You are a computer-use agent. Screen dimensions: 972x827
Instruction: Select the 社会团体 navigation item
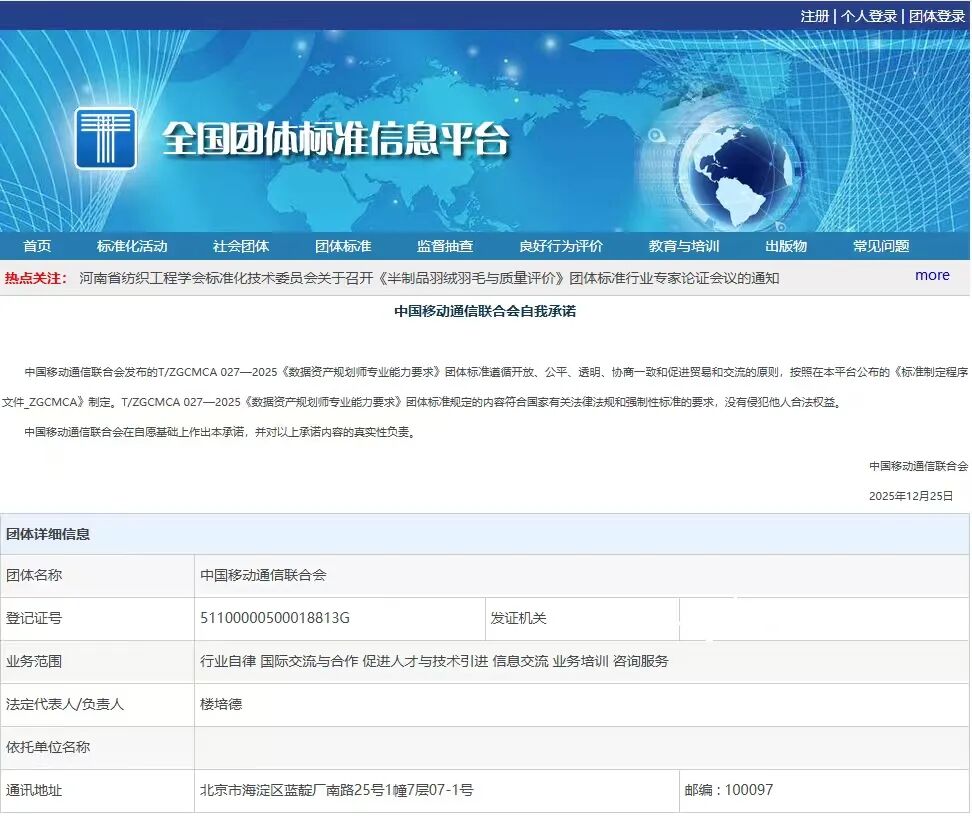240,245
